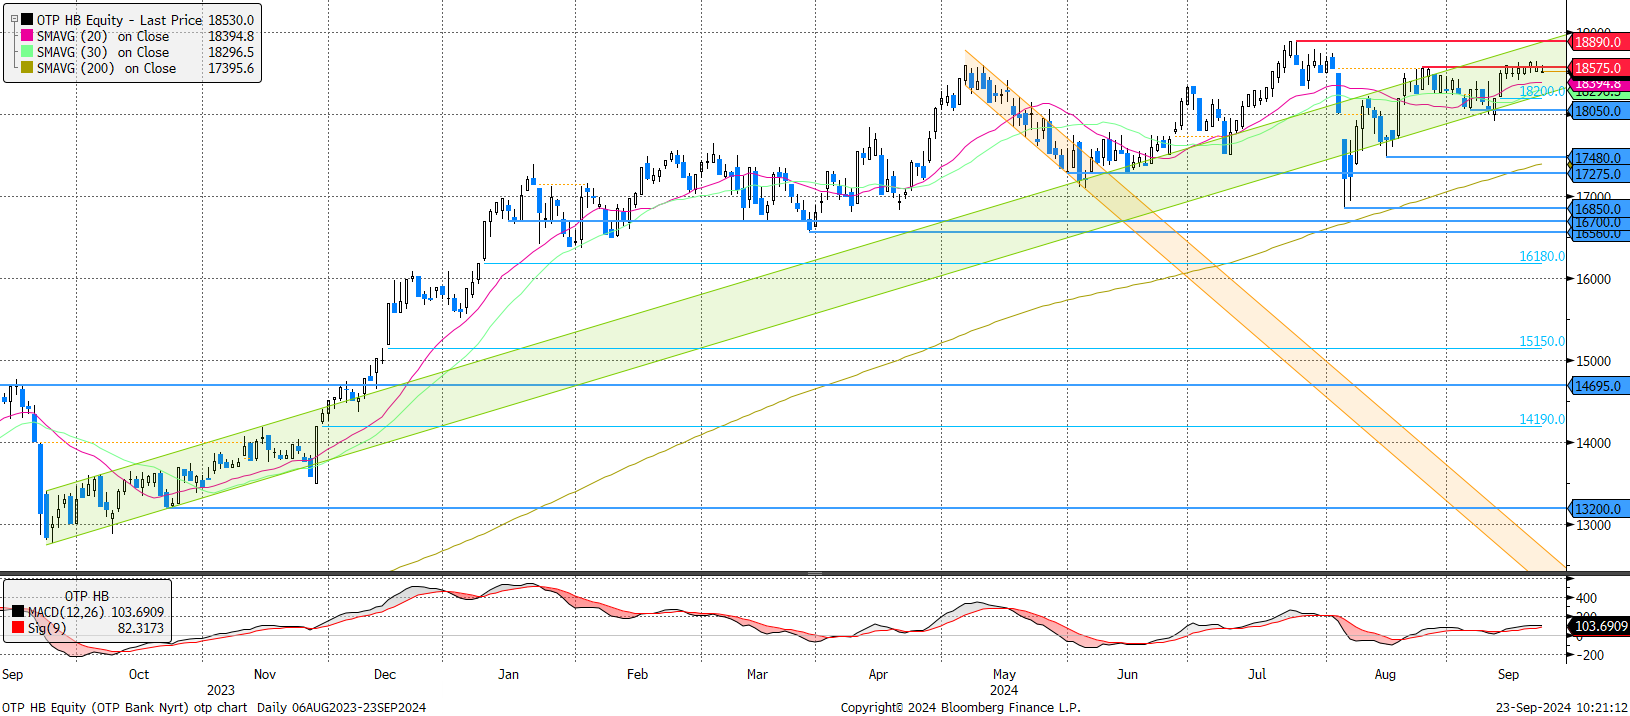Click the Jan label on time axis
This screenshot has width=1630, height=716.
(509, 674)
